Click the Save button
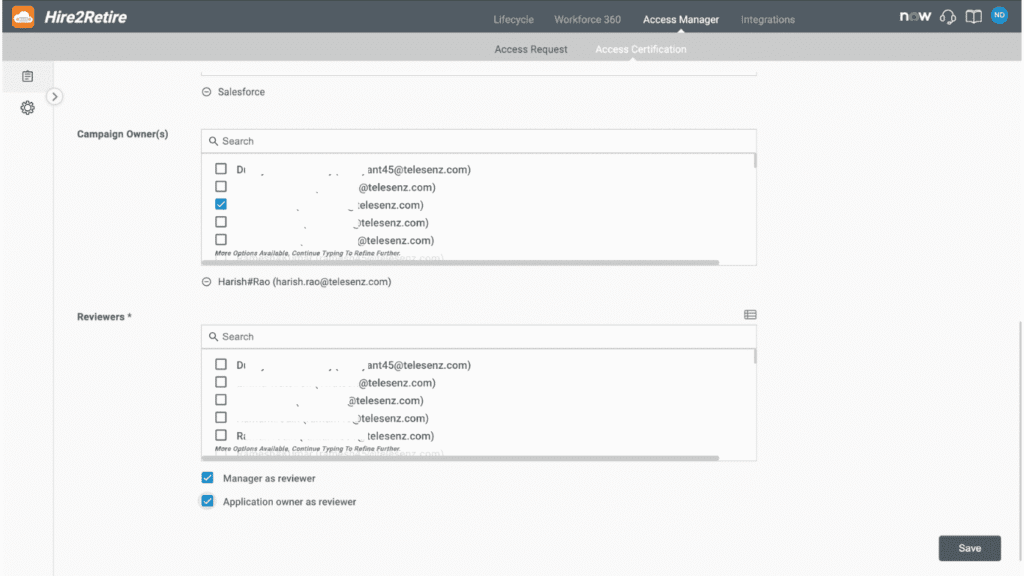This screenshot has width=1024, height=576. [969, 548]
